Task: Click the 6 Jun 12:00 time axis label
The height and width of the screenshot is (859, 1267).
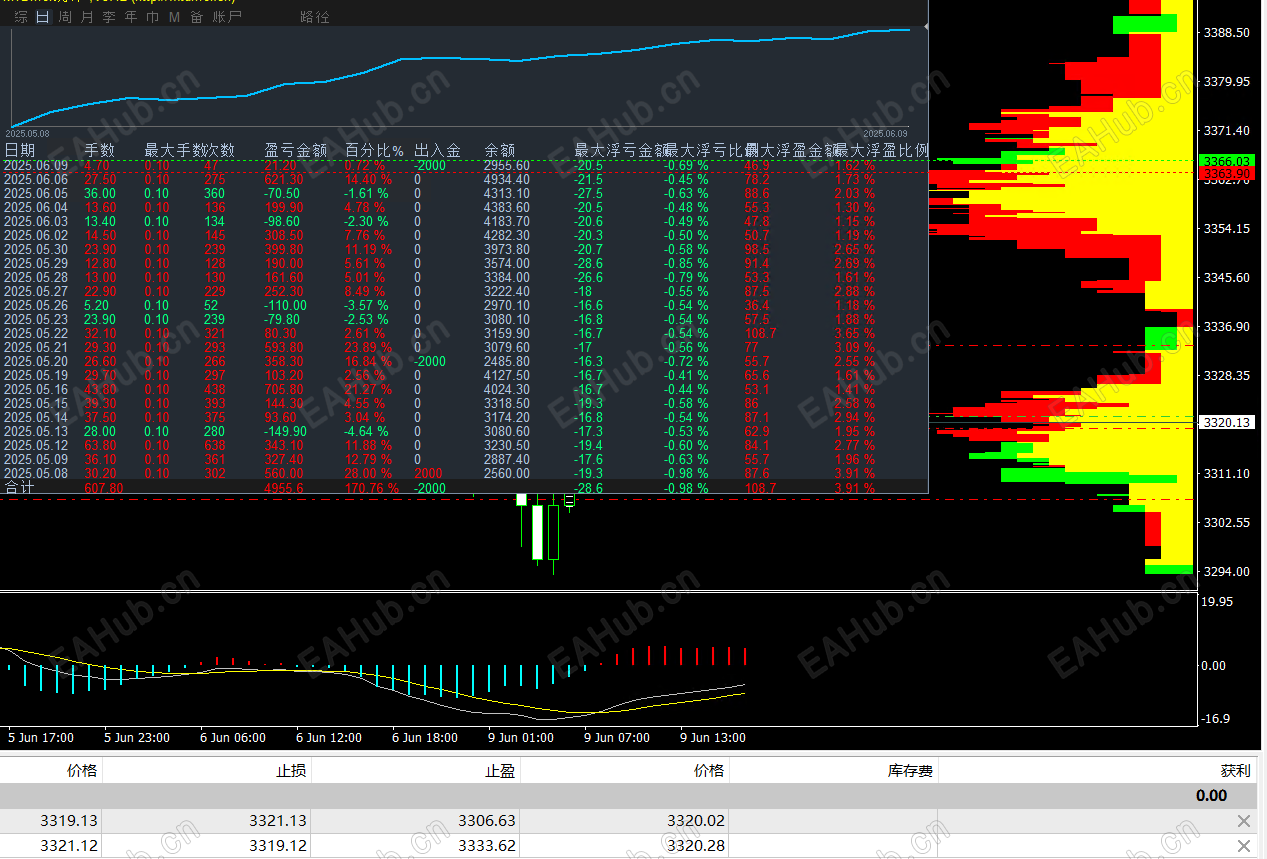Action: (x=329, y=738)
